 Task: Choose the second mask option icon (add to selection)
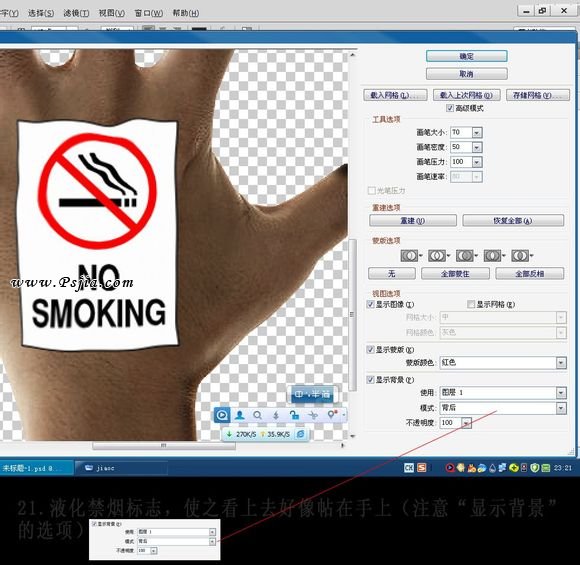(x=438, y=256)
